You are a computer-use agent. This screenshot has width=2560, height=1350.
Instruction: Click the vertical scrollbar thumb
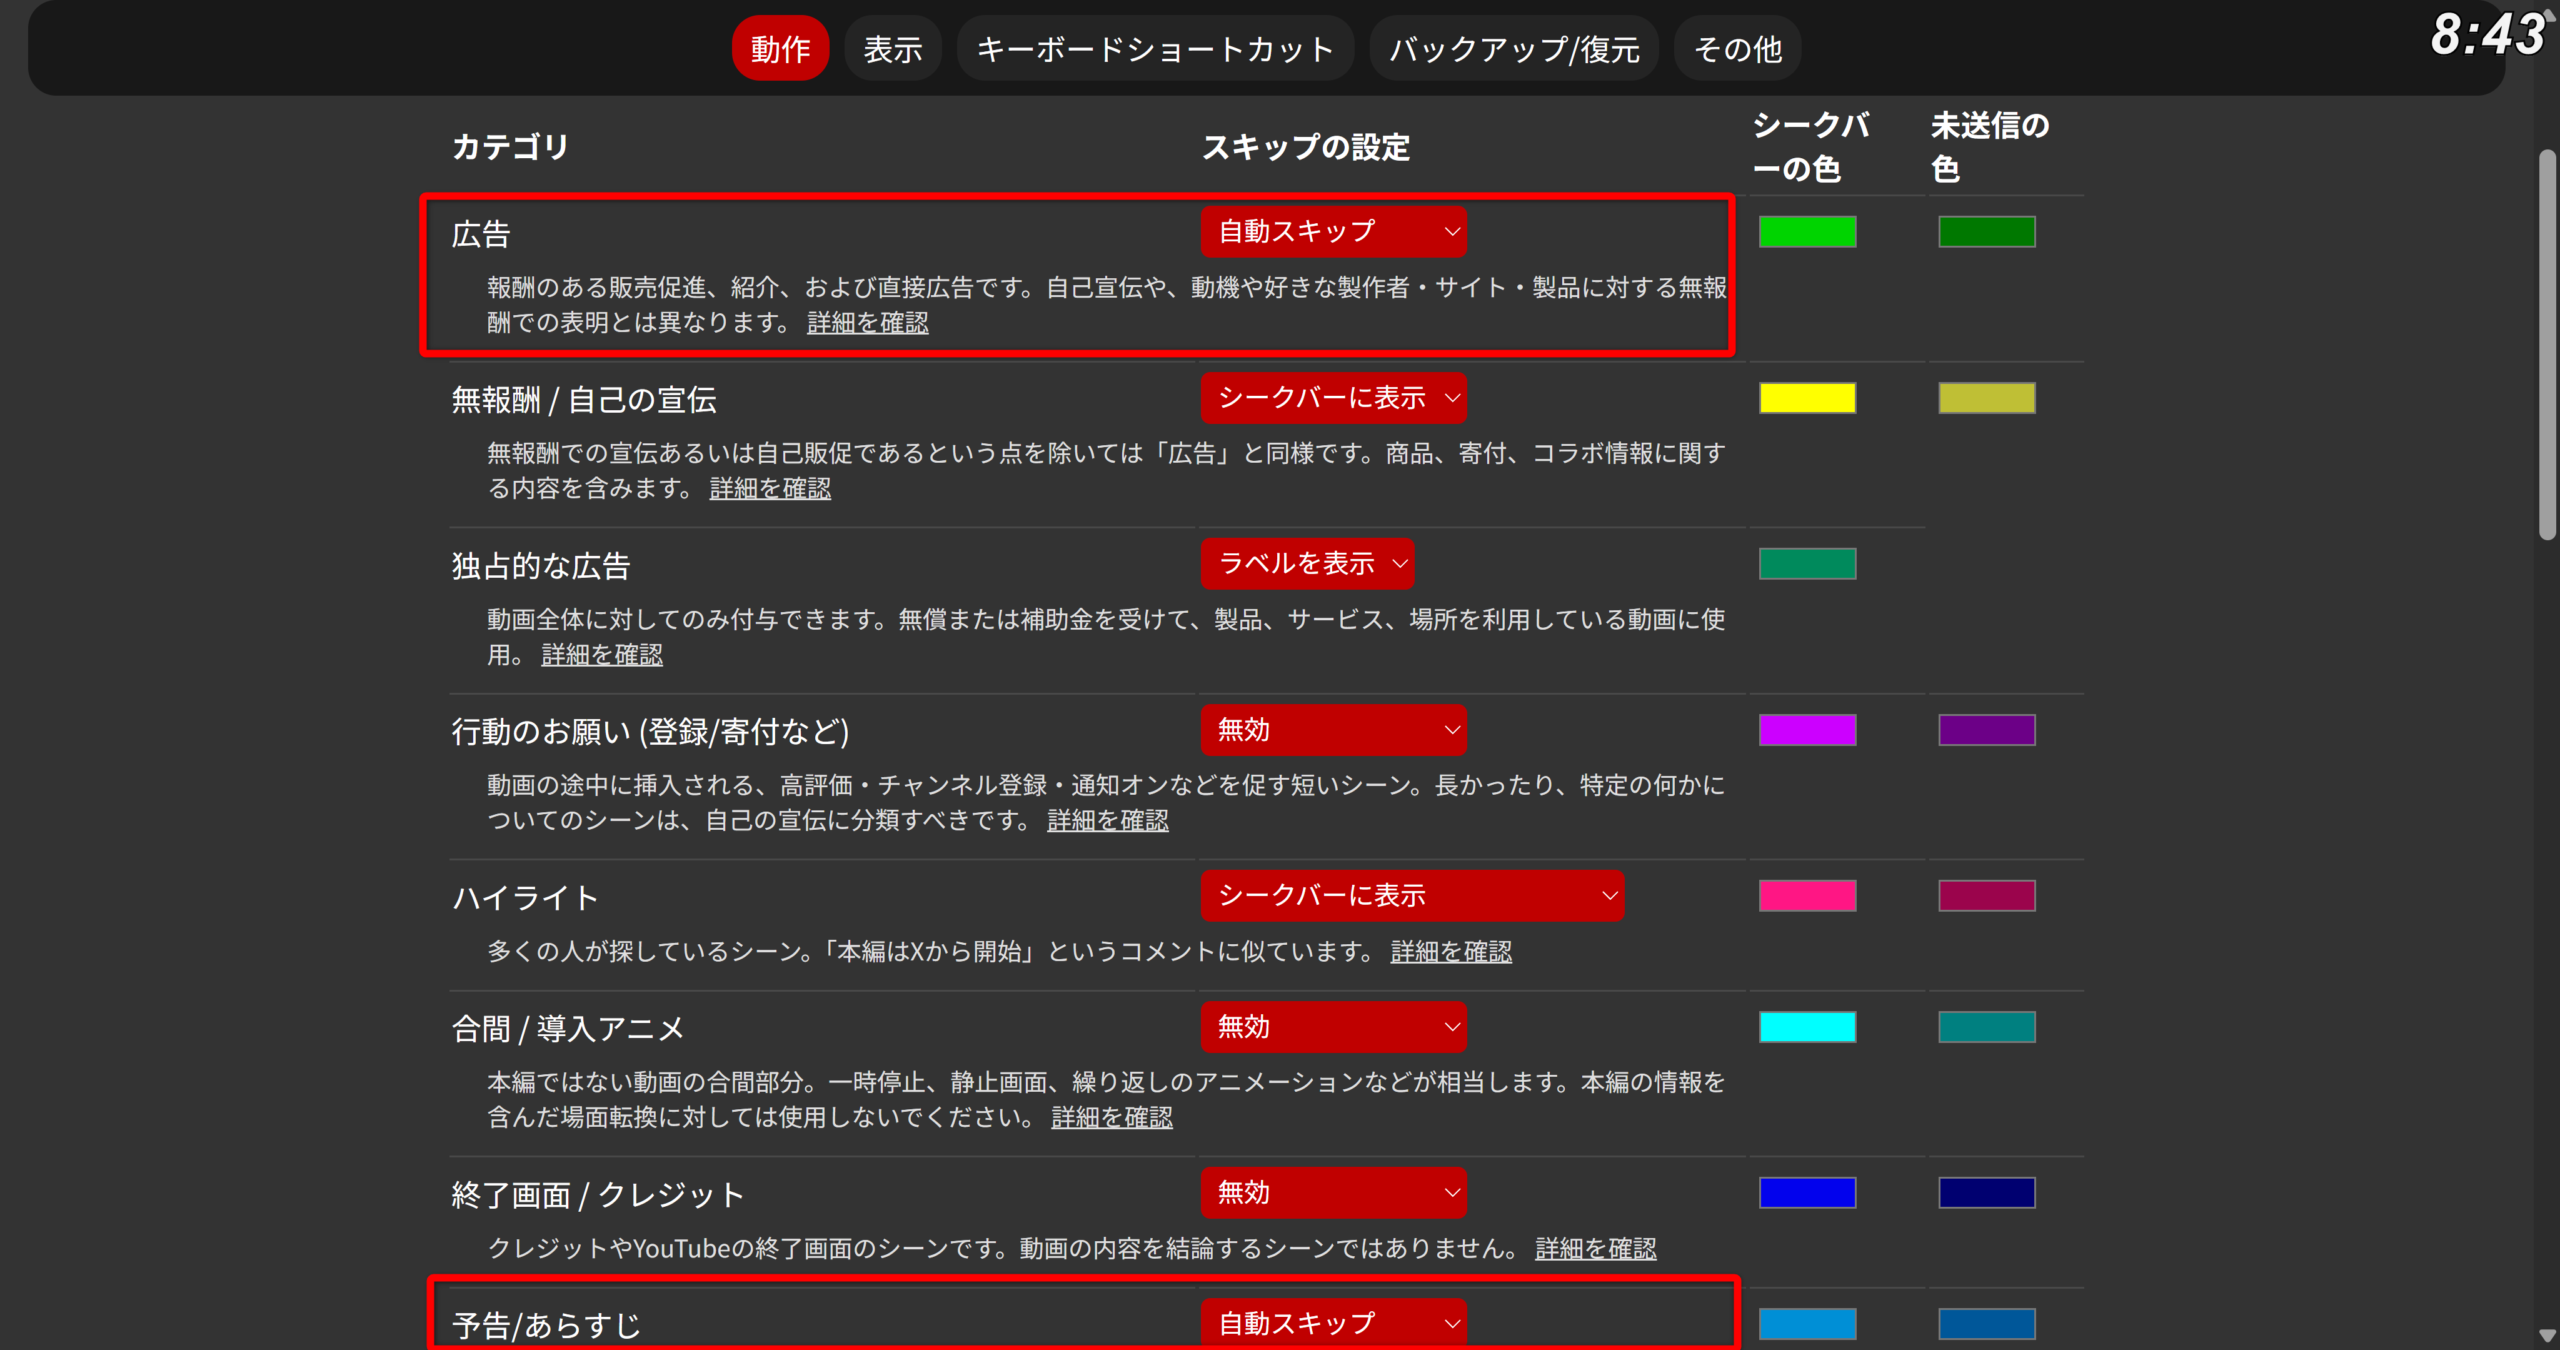tap(2546, 345)
